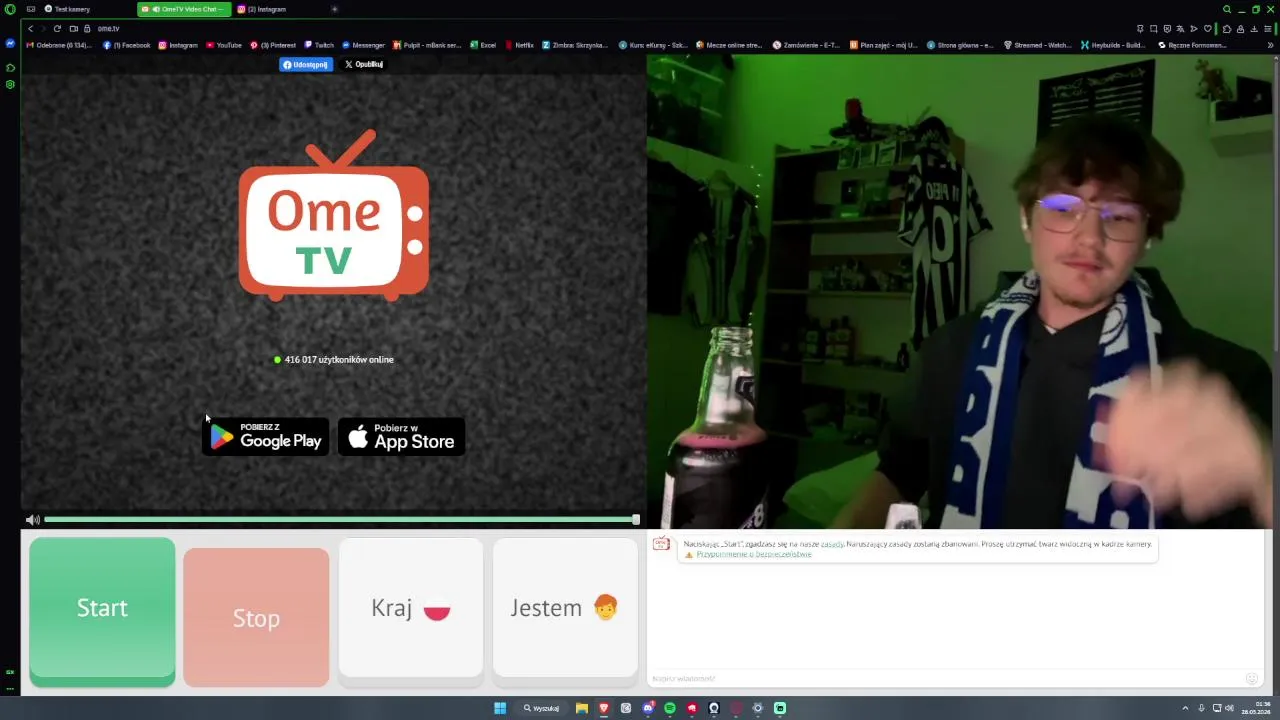Click the Wyszukaj taskbar search box

tap(542, 708)
